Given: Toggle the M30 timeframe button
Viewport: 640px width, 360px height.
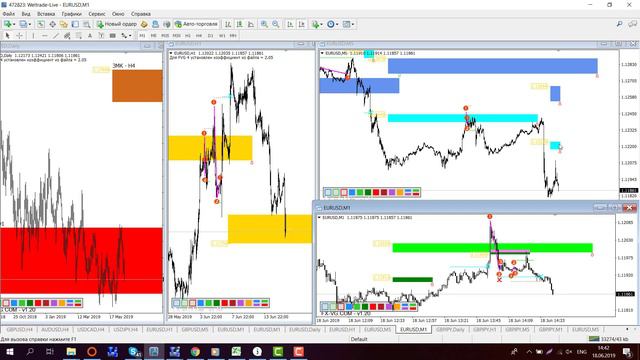Looking at the screenshot, I should [x=176, y=36].
